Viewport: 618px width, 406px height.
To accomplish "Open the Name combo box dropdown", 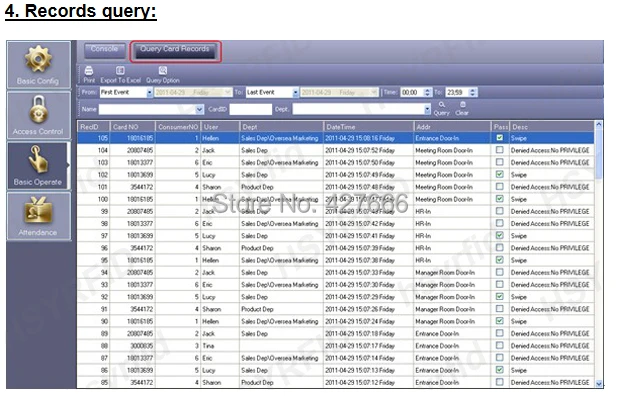I will [200, 109].
